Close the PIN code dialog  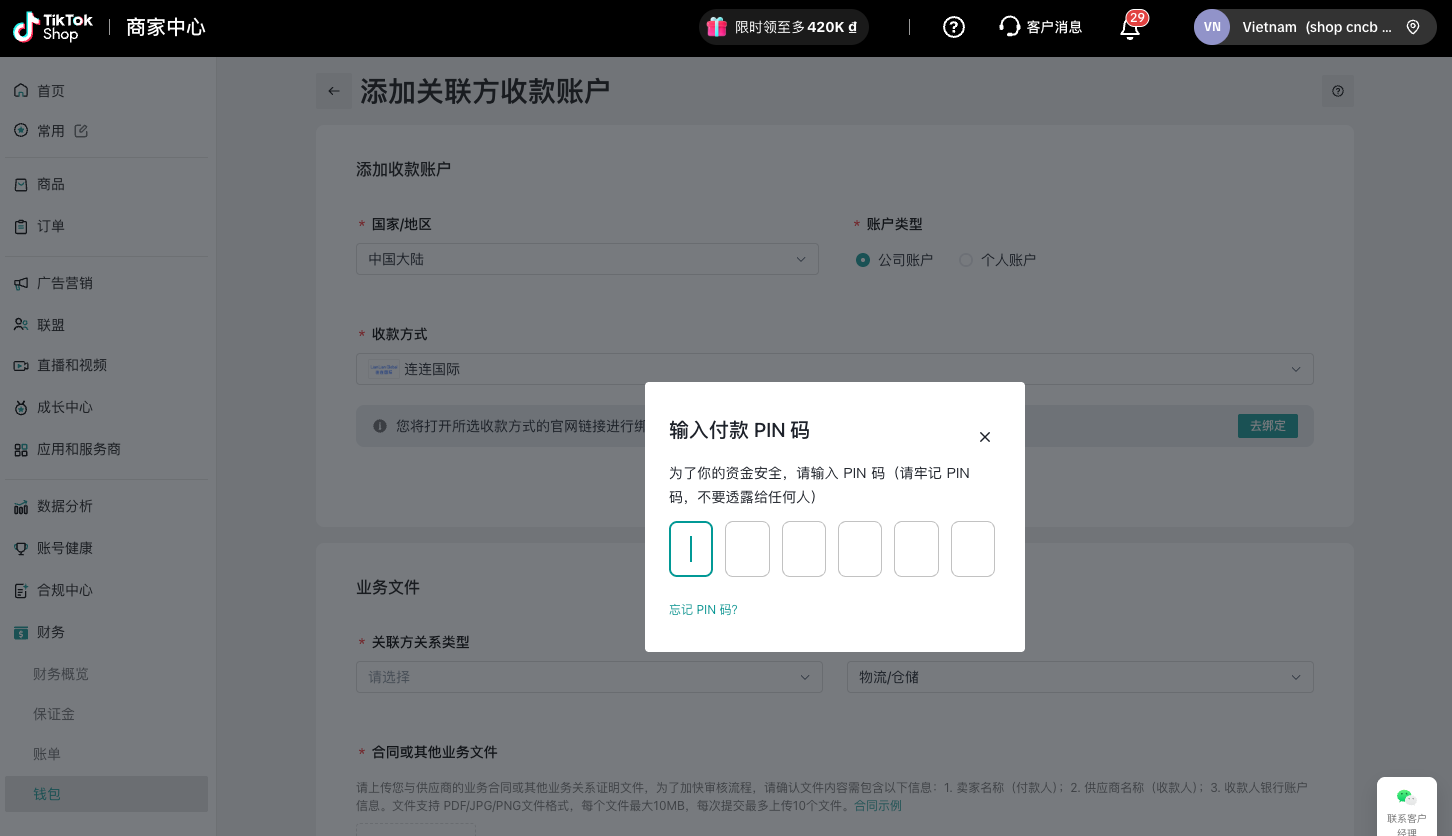pos(985,437)
